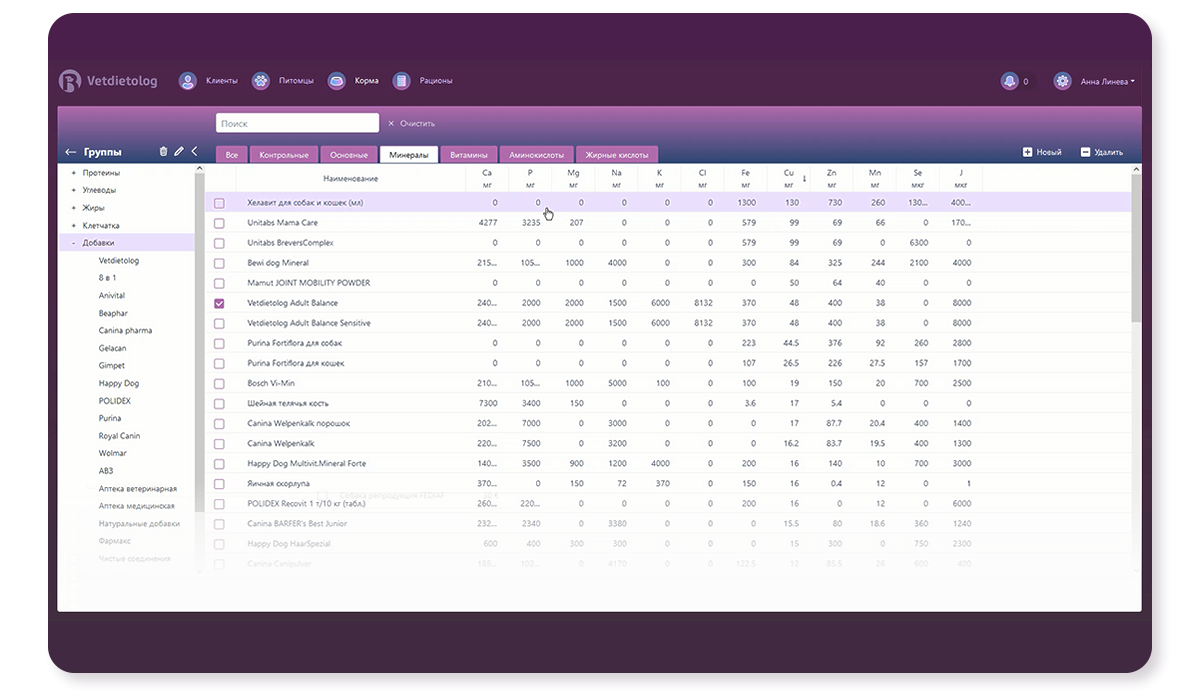The width and height of the screenshot is (1200, 700).
Task: Open notifications via the bell icon
Action: click(x=1009, y=81)
